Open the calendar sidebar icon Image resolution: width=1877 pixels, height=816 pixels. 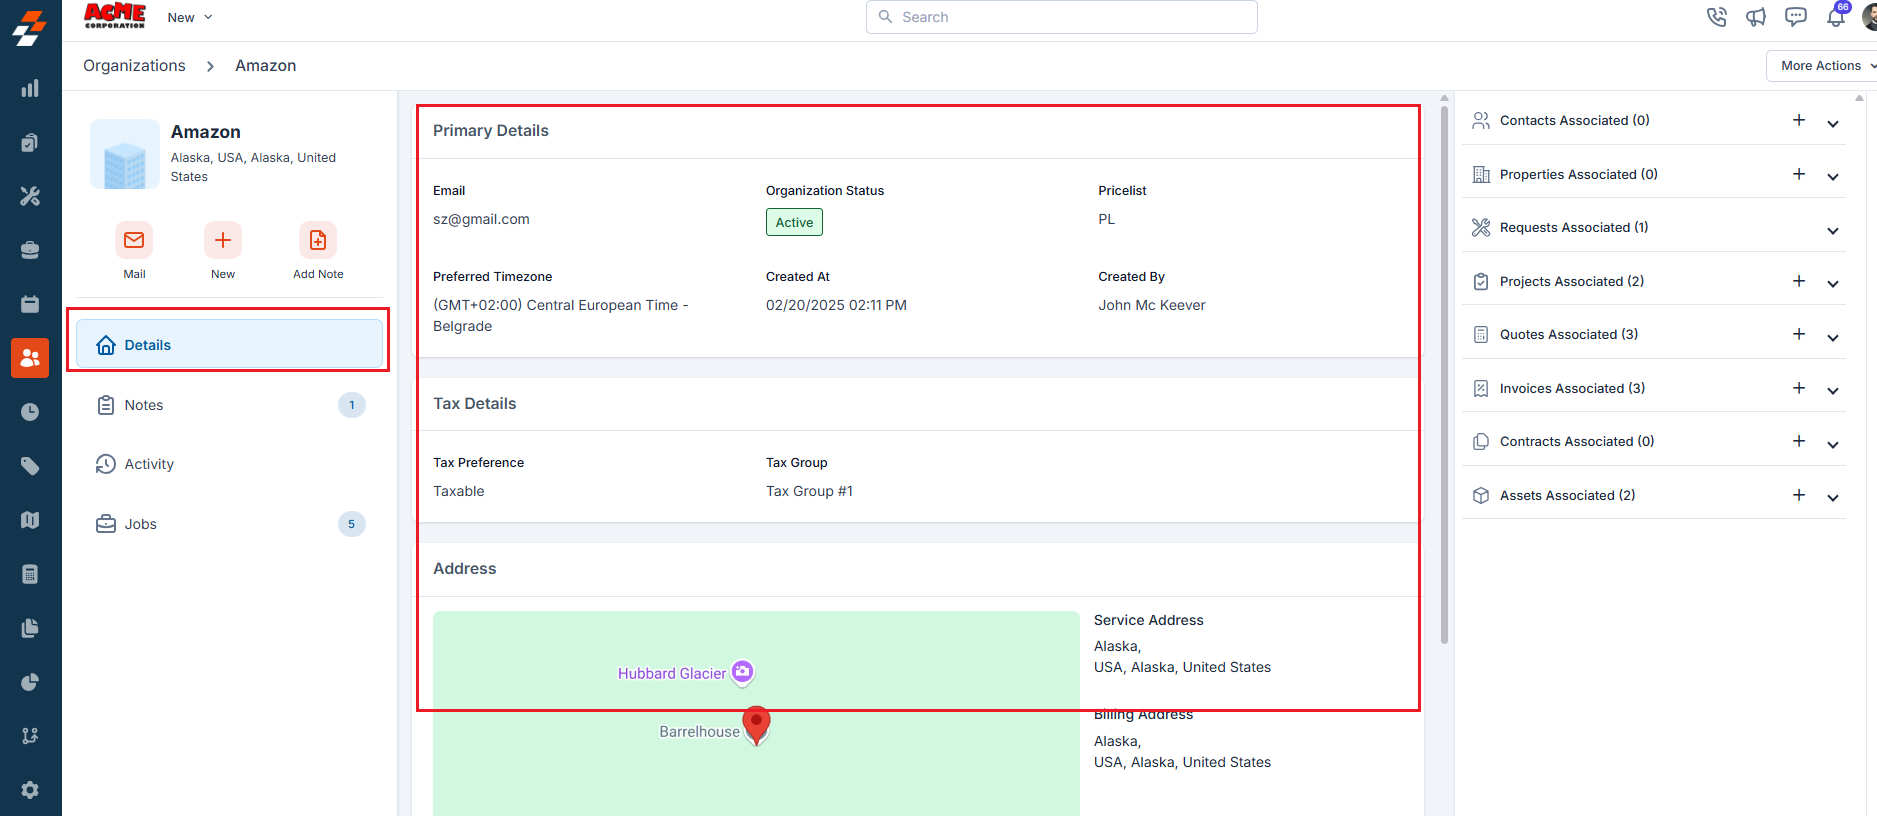pyautogui.click(x=30, y=304)
